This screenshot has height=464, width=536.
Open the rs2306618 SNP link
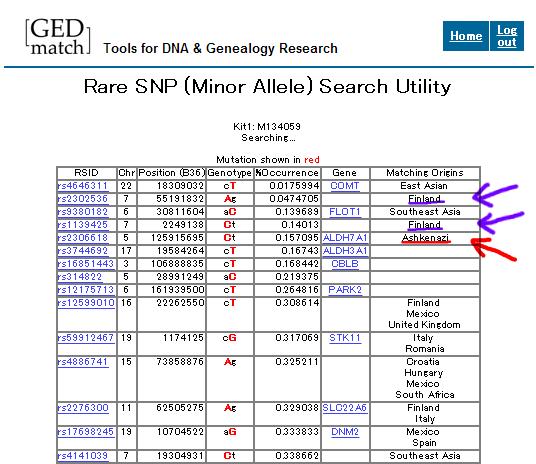[83, 238]
